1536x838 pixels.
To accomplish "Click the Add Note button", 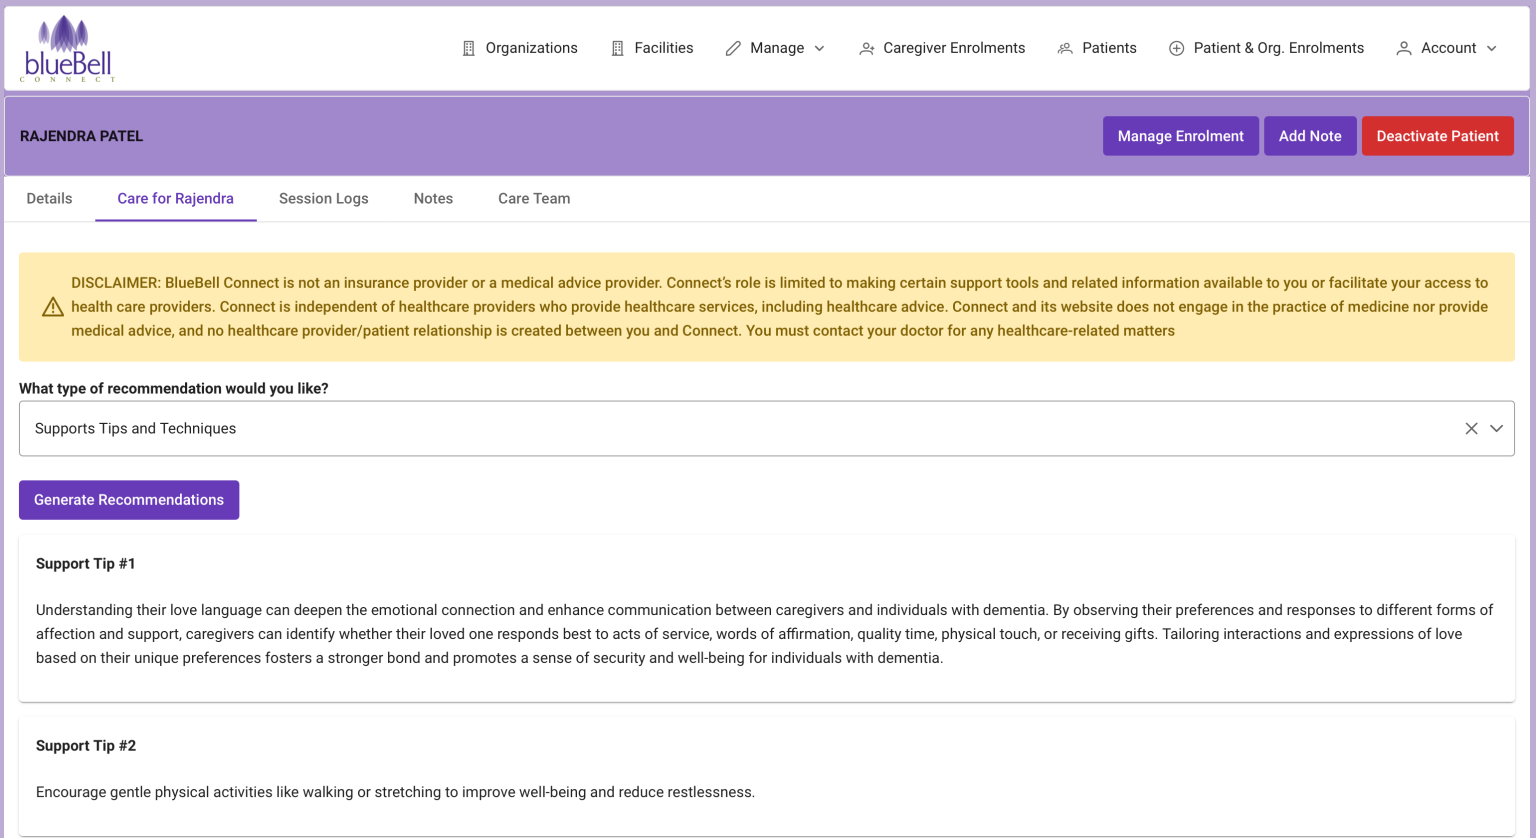I will click(x=1309, y=136).
